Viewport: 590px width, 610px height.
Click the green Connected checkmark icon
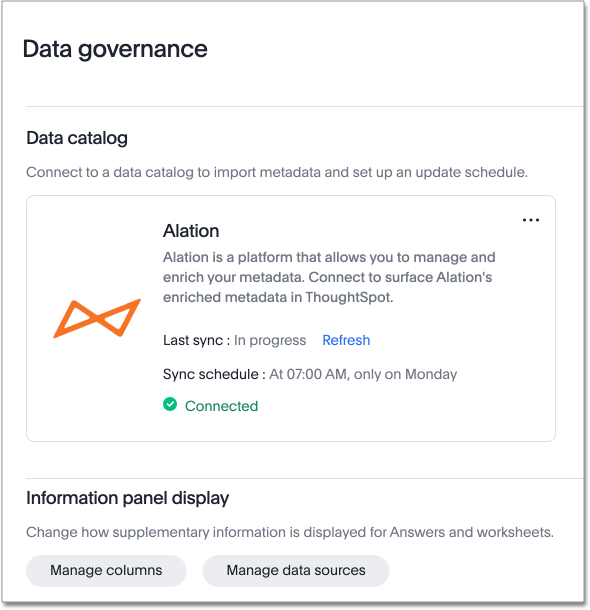click(x=170, y=405)
